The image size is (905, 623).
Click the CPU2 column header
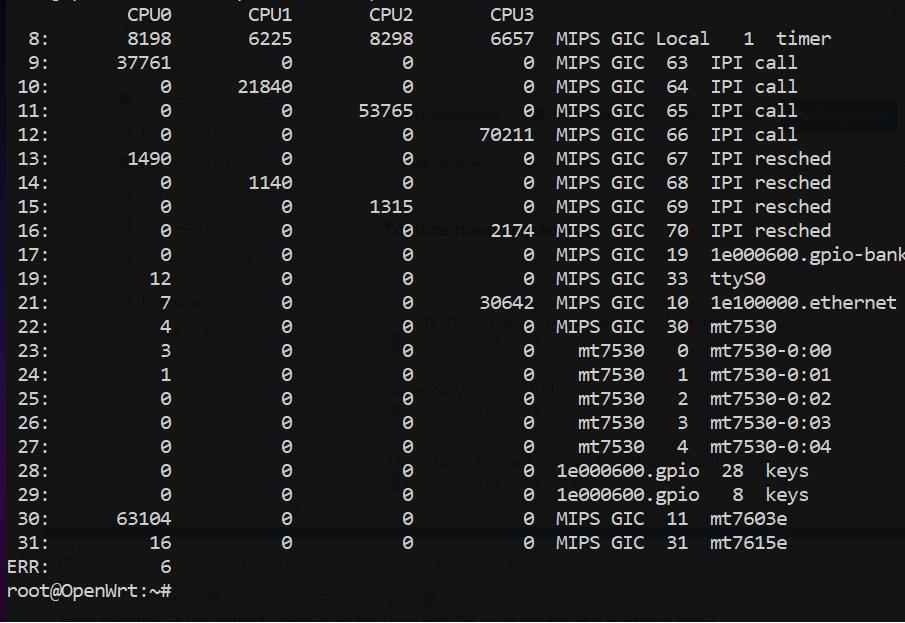pos(391,15)
